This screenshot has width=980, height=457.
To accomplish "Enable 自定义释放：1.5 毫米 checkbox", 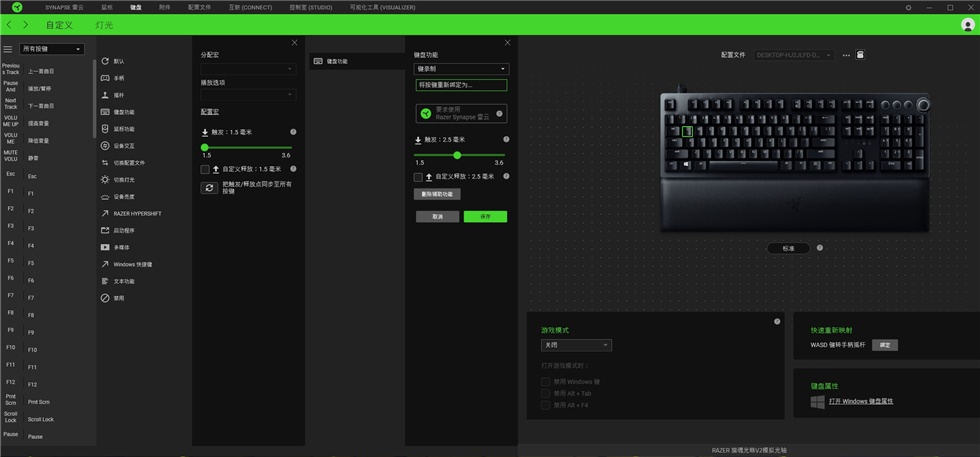I will 205,169.
